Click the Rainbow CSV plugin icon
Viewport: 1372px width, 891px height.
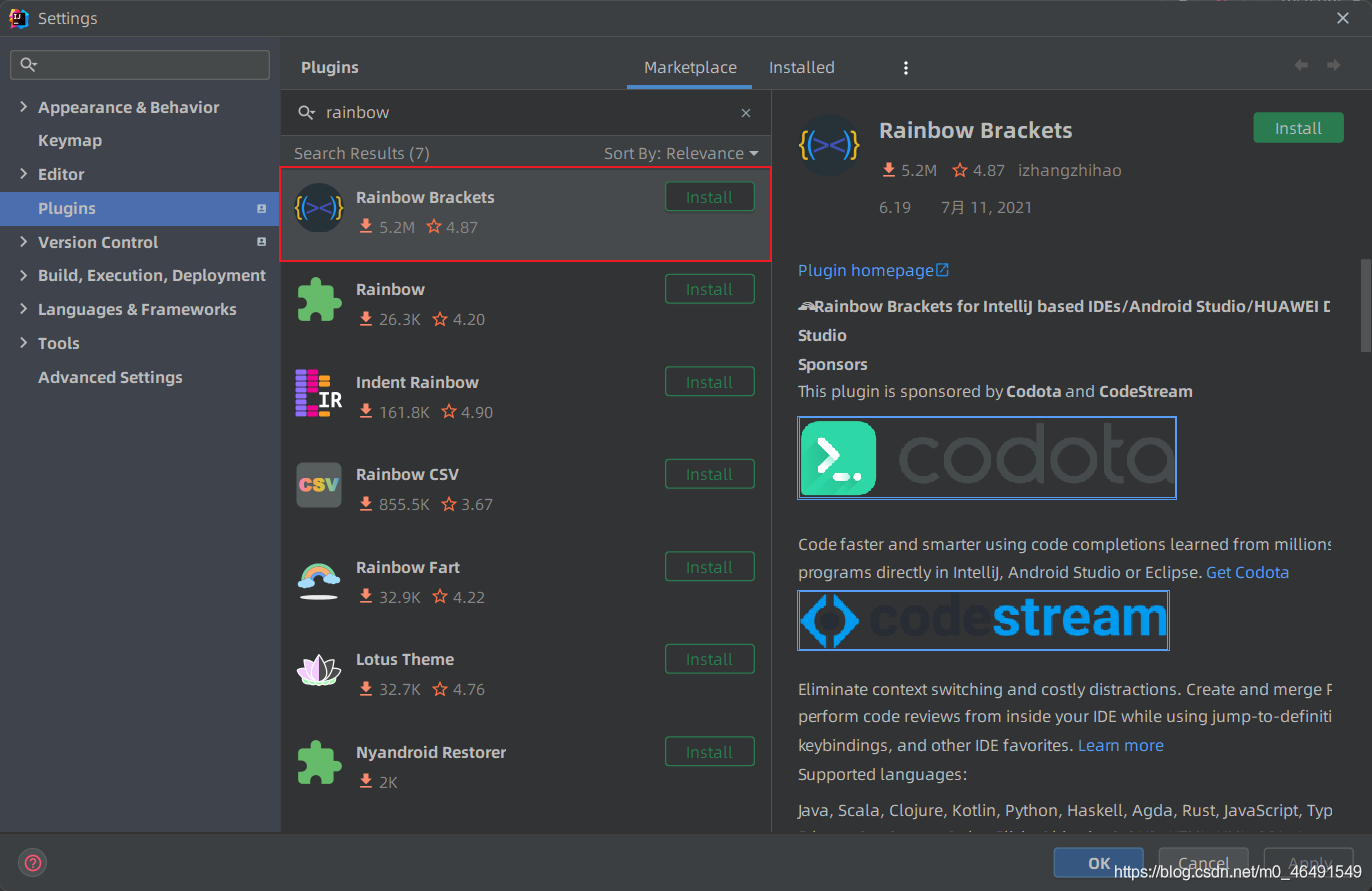pos(319,485)
